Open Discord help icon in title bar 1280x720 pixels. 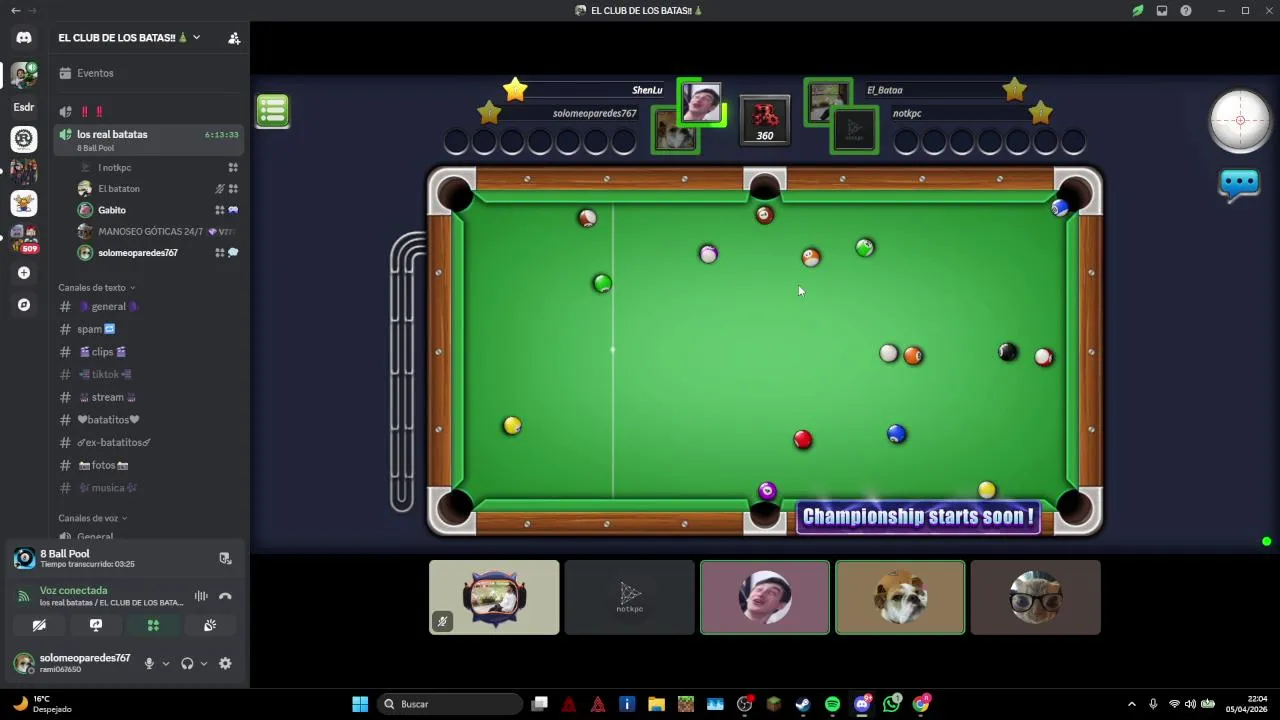(x=1186, y=11)
